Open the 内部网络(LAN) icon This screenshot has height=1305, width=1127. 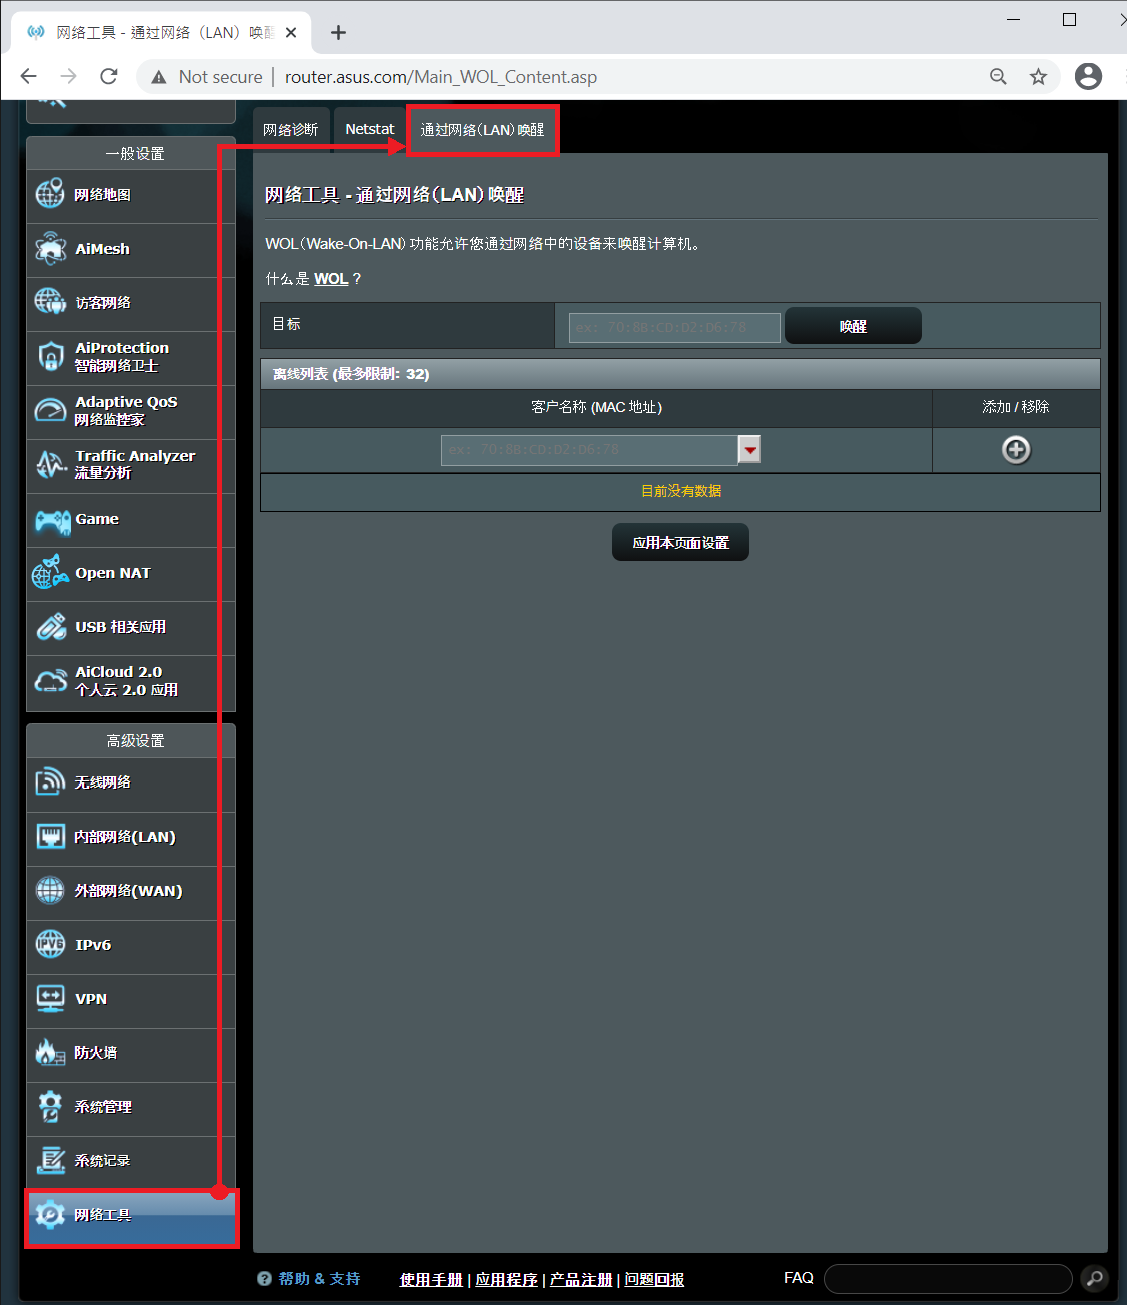click(x=50, y=836)
